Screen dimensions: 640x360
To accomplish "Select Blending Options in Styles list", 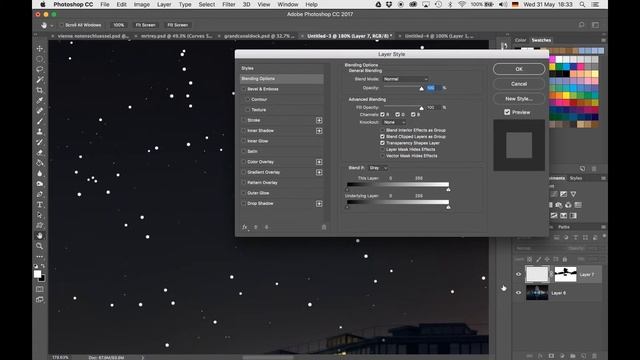I will tap(282, 78).
